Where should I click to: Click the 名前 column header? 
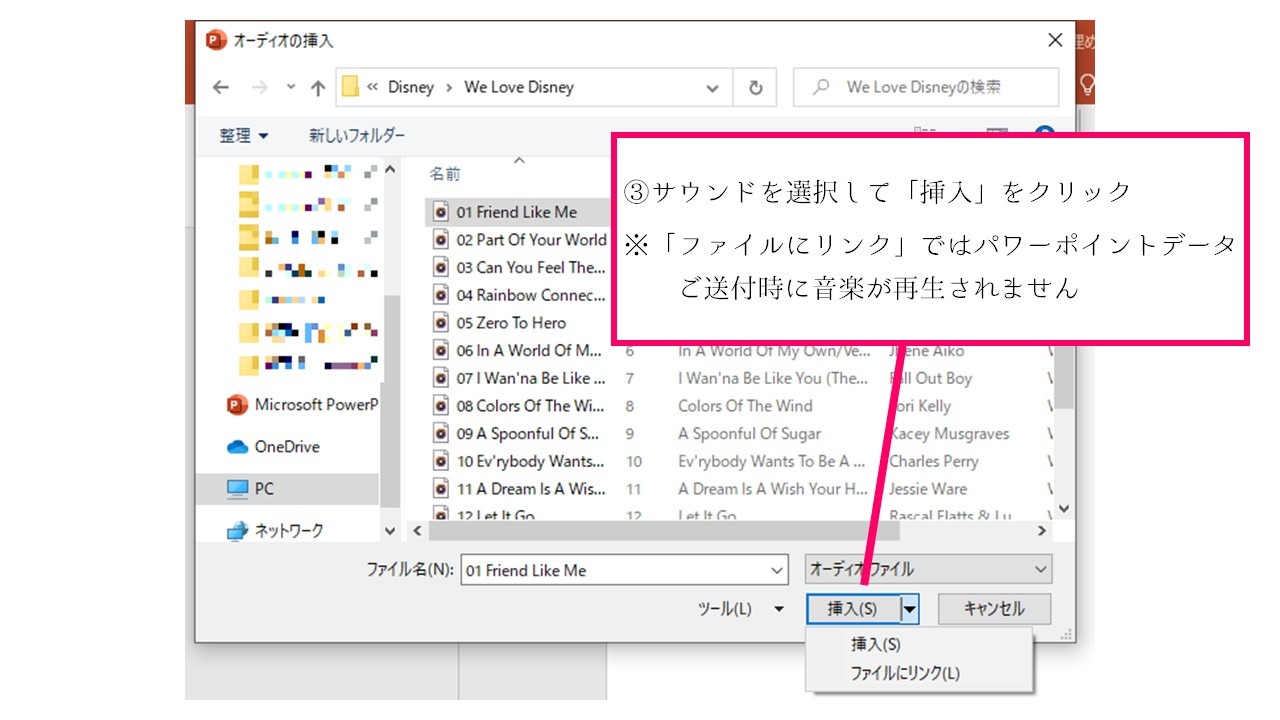click(x=445, y=174)
